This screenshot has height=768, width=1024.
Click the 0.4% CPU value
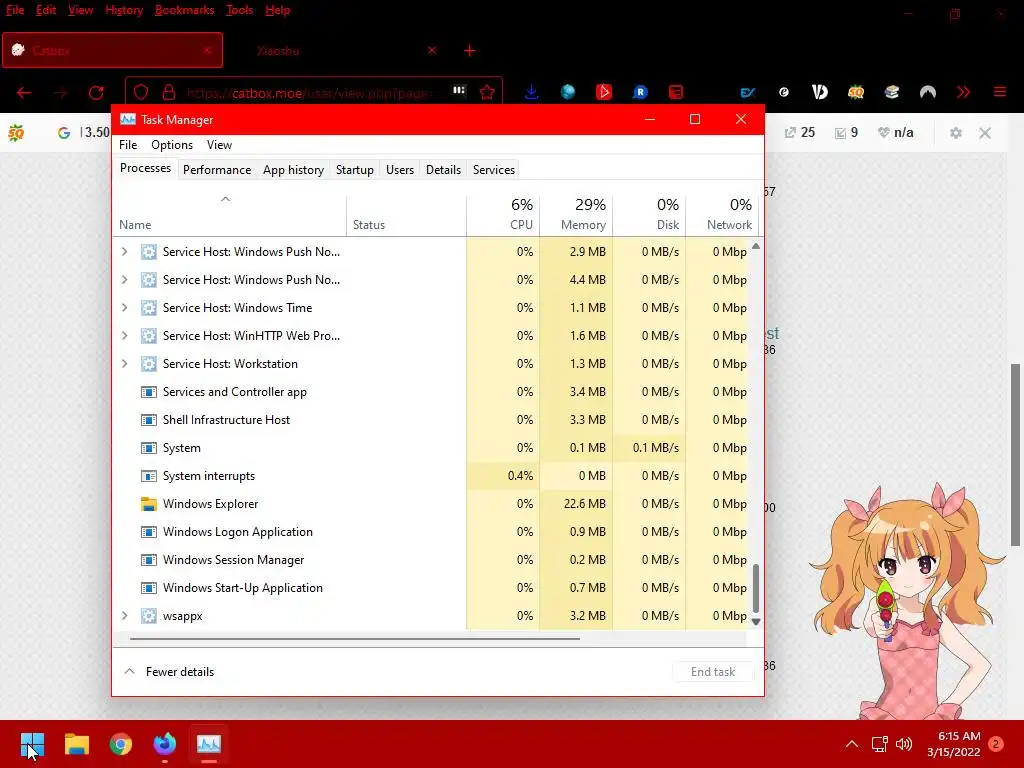520,476
